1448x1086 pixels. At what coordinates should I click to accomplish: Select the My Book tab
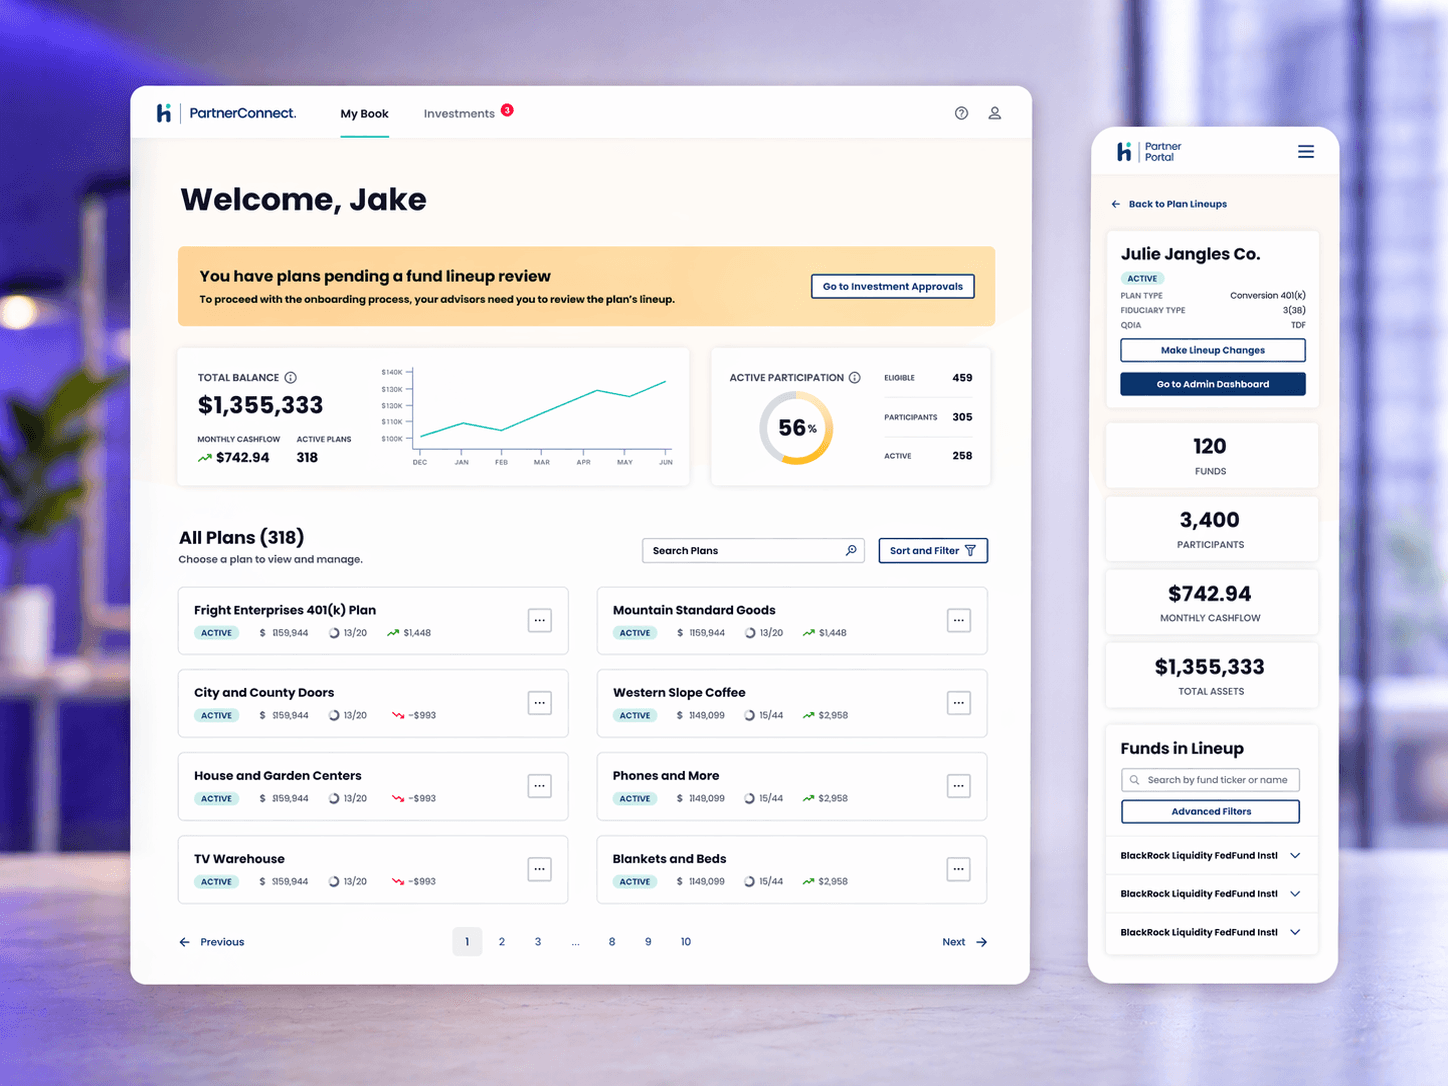pyautogui.click(x=364, y=114)
